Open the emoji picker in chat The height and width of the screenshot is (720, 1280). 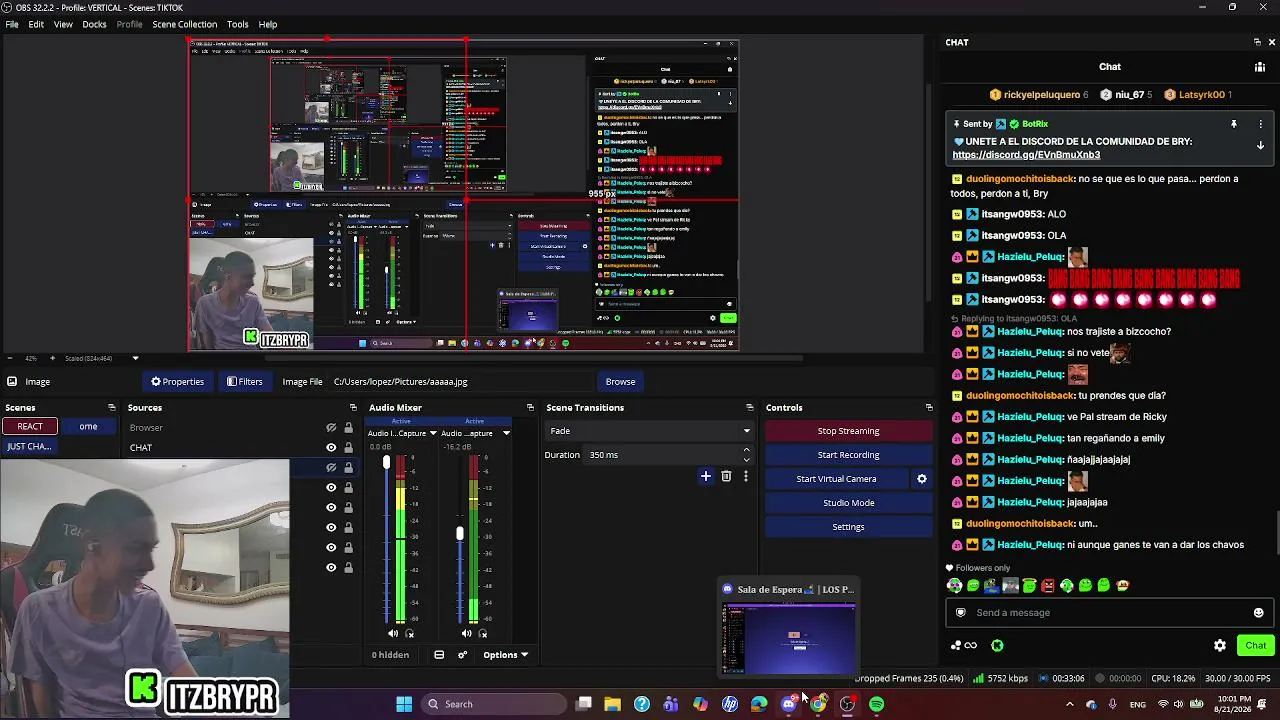tap(1258, 613)
